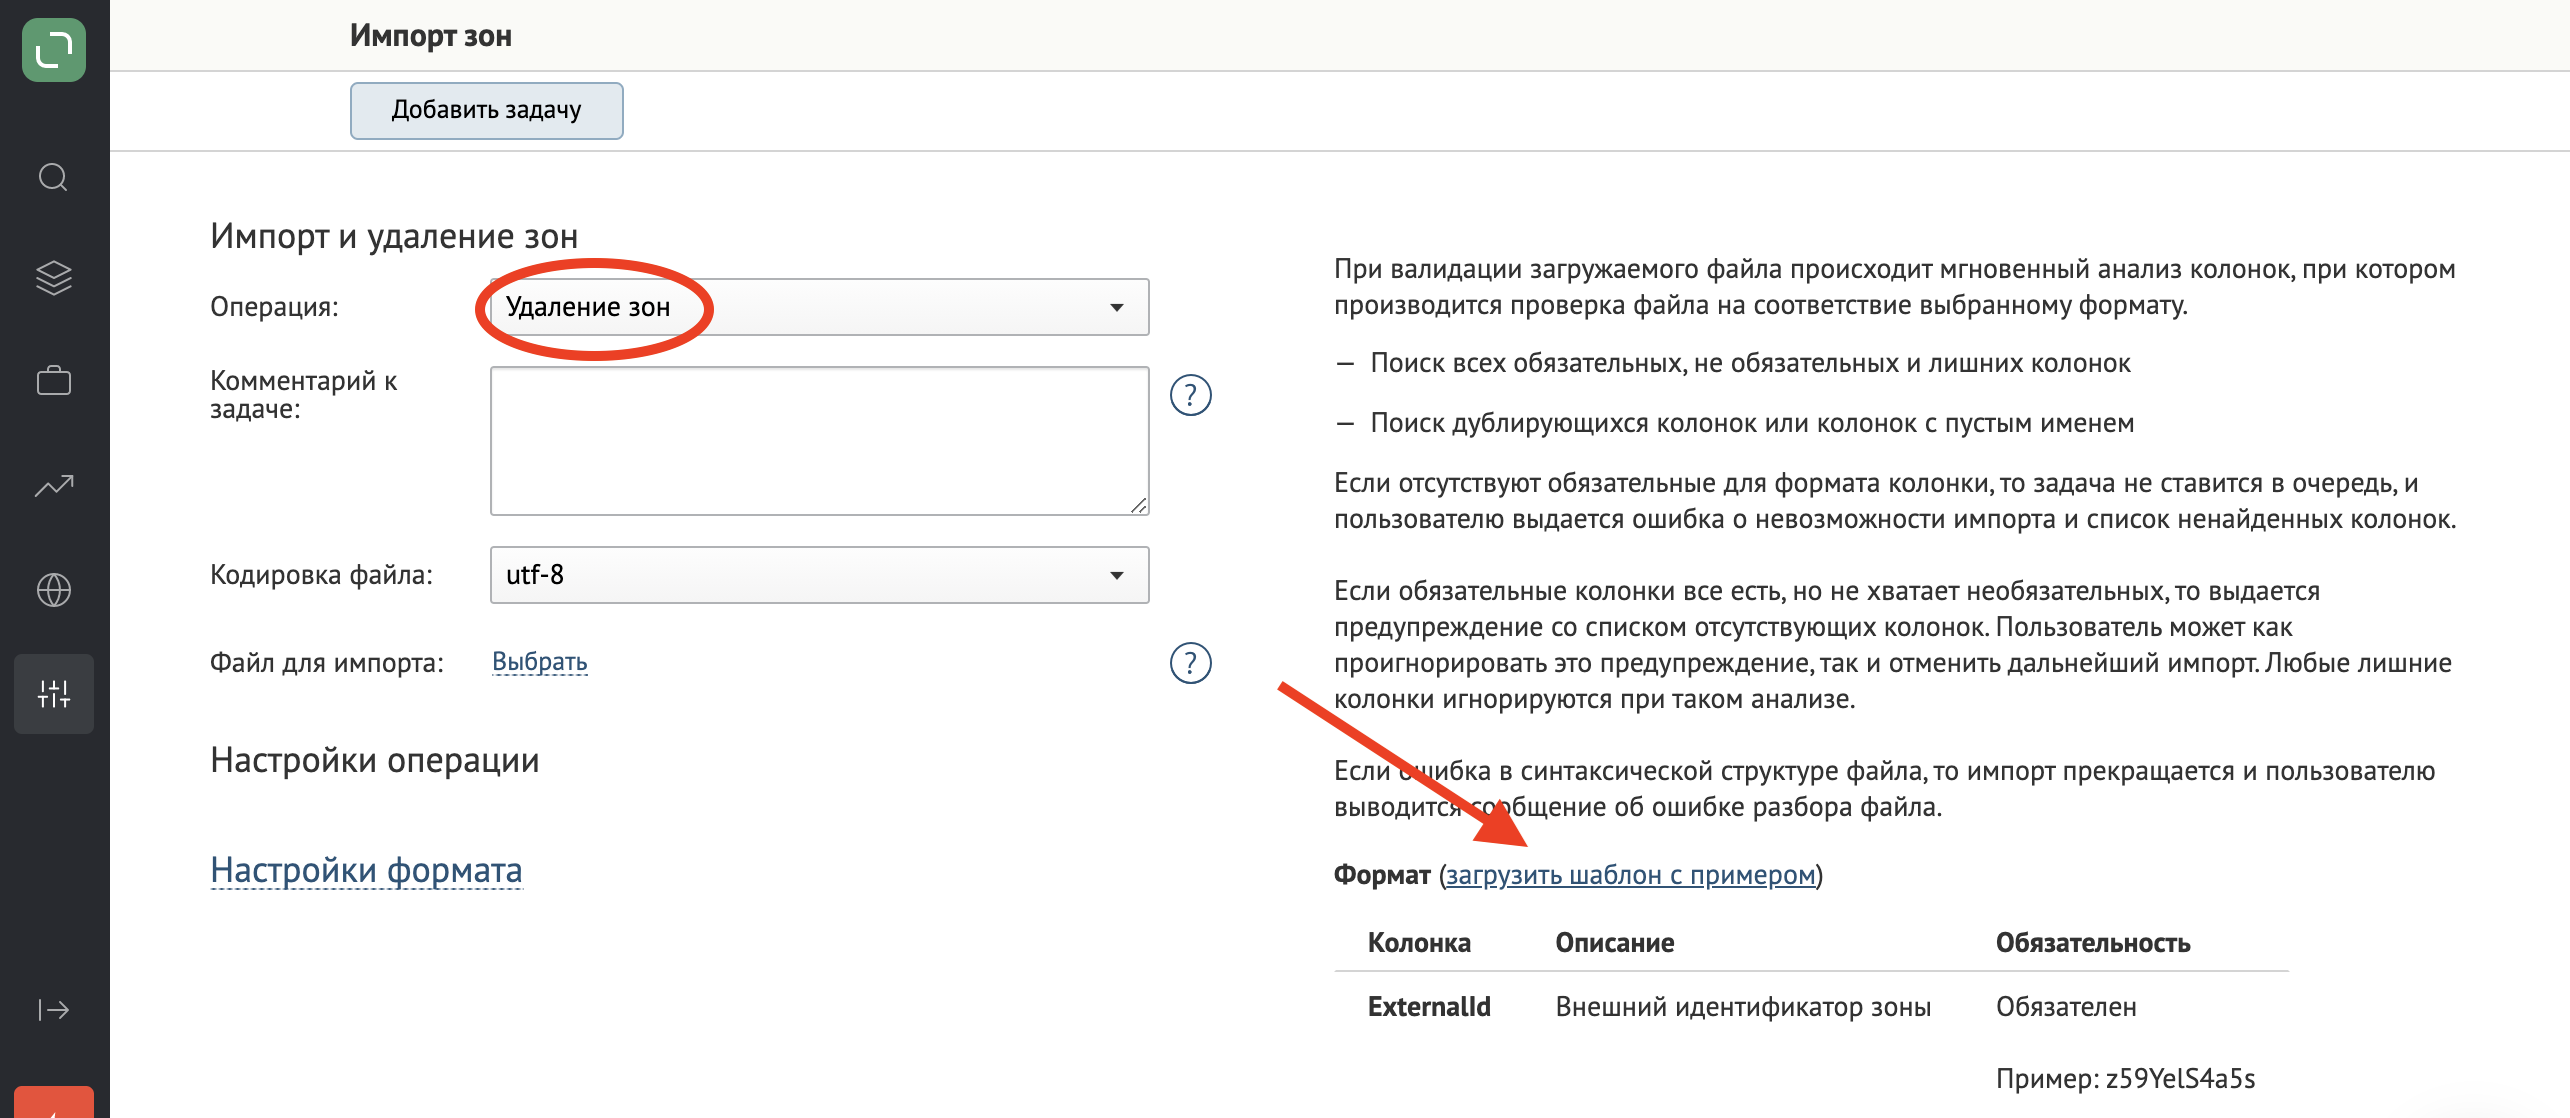The height and width of the screenshot is (1118, 2570).
Task: Click the Выбрать file link
Action: pos(540,662)
